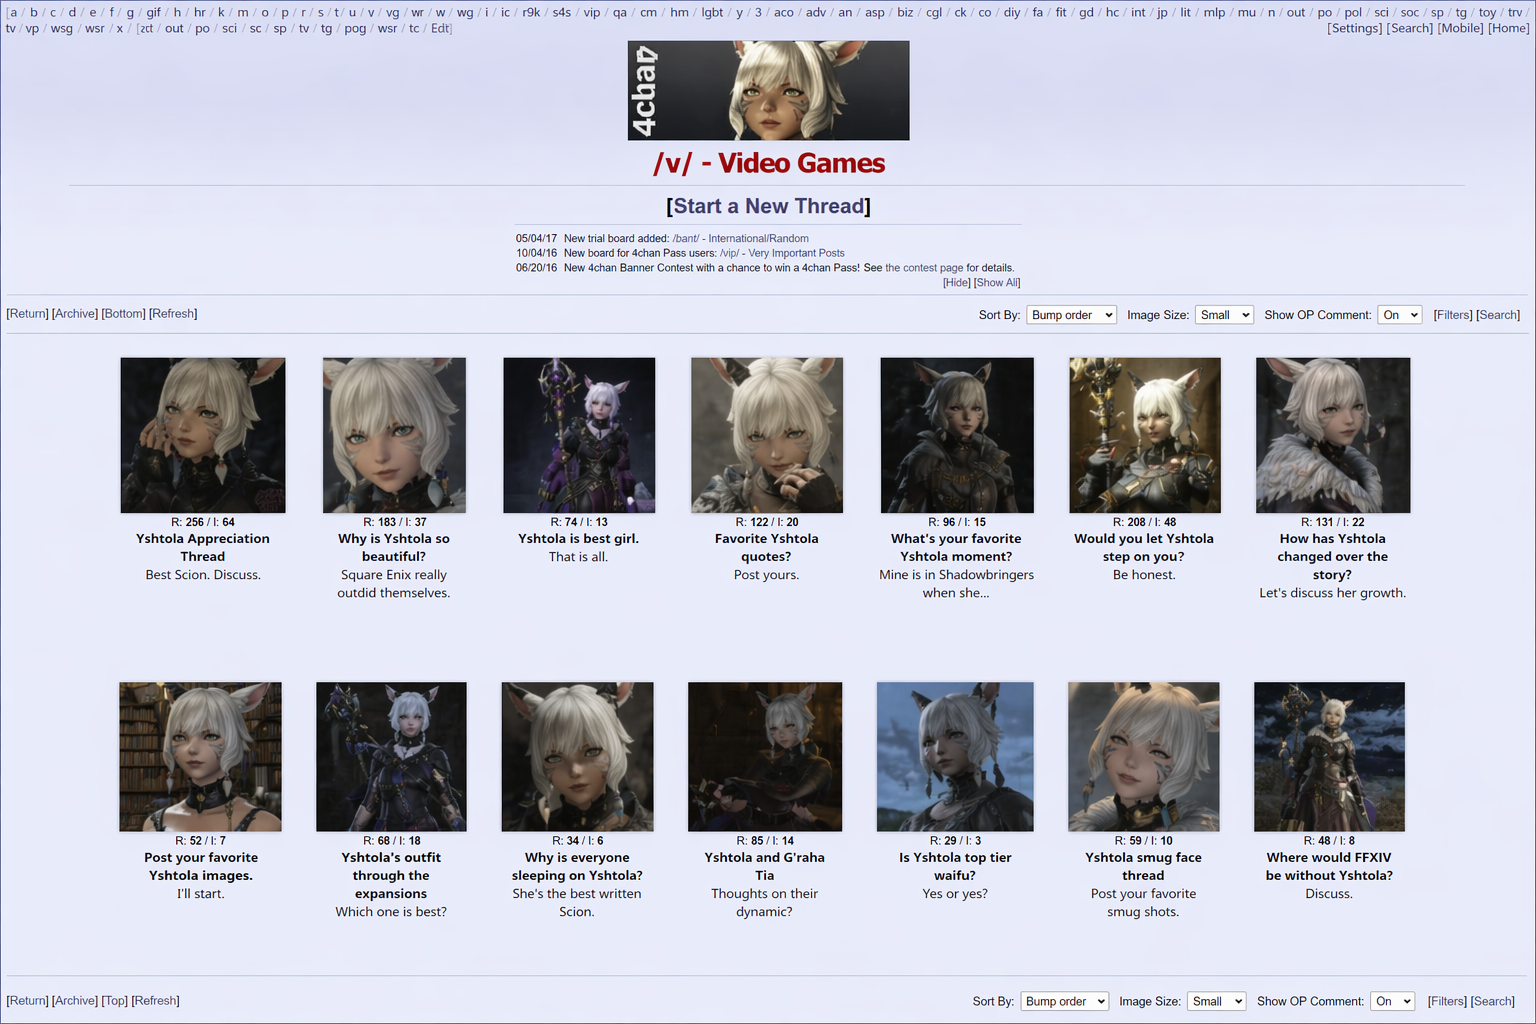Open the Sort By dropdown in the bottom toolbar

(x=1065, y=1001)
